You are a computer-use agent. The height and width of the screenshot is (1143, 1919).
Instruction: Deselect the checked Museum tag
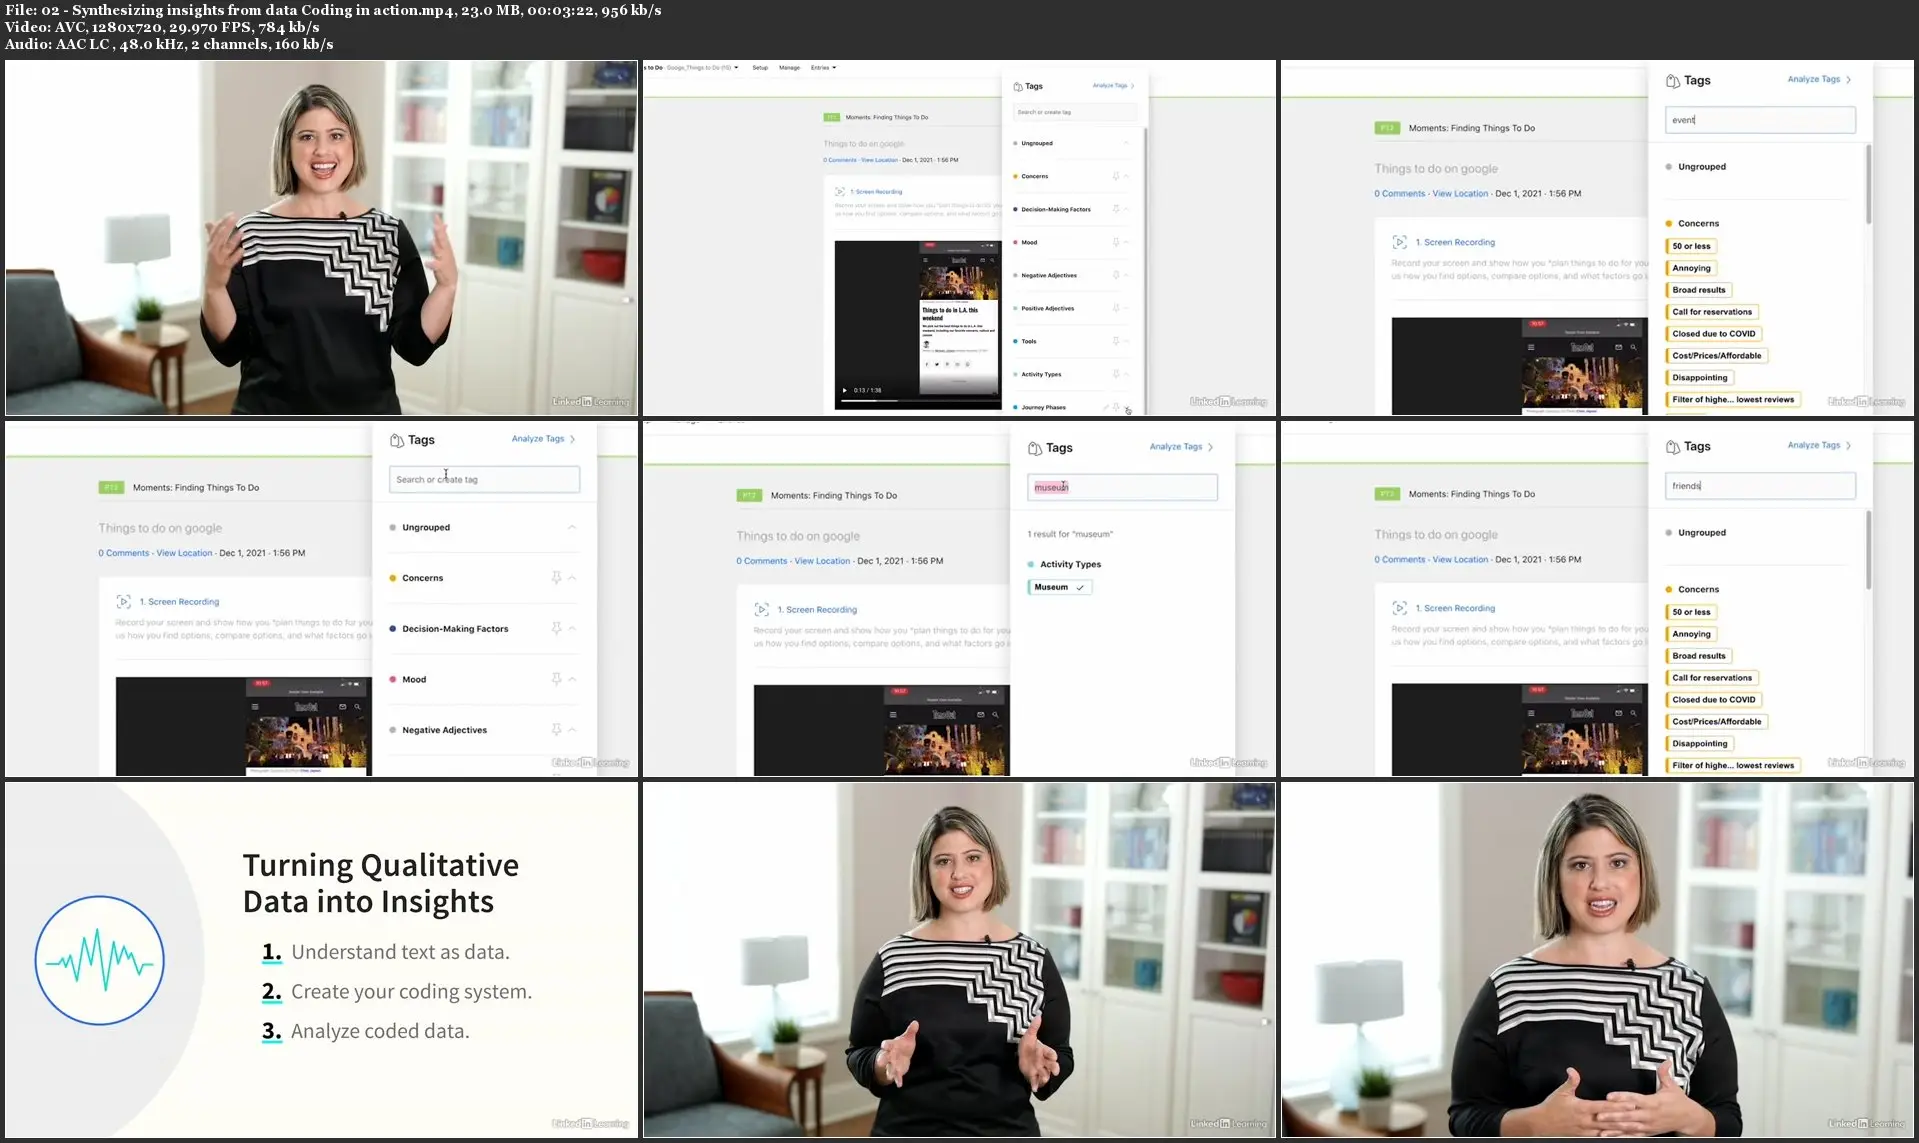click(x=1059, y=587)
